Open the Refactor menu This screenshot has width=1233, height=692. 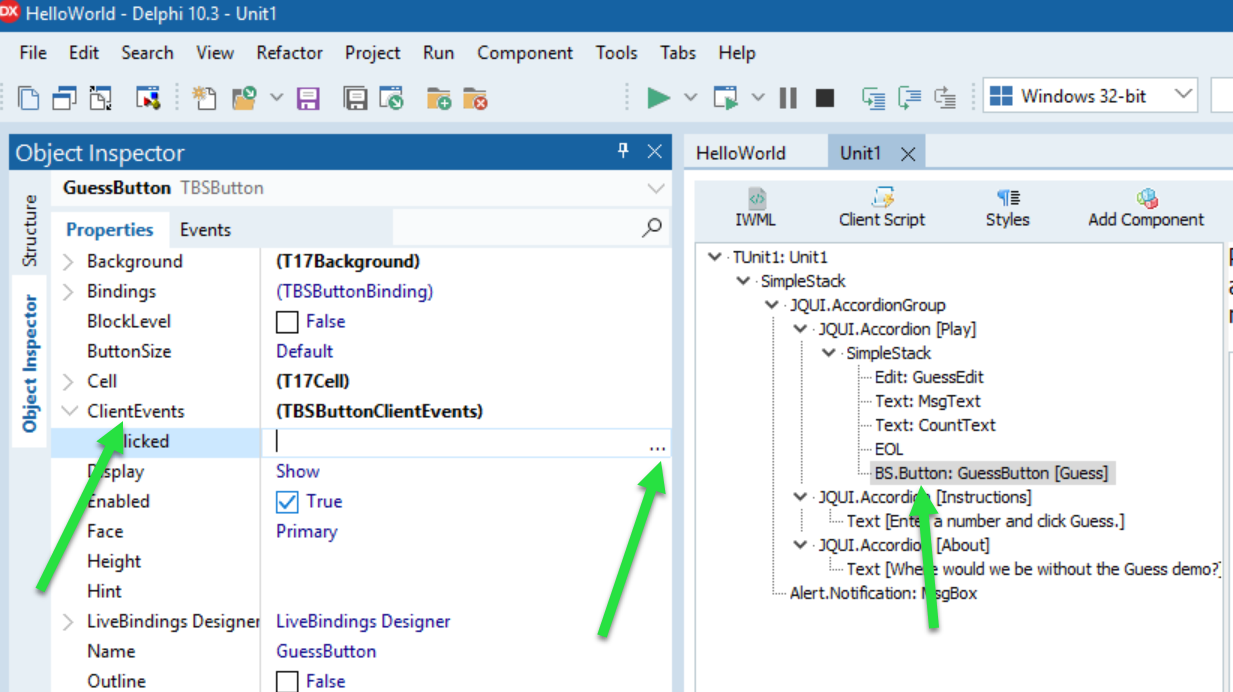289,53
